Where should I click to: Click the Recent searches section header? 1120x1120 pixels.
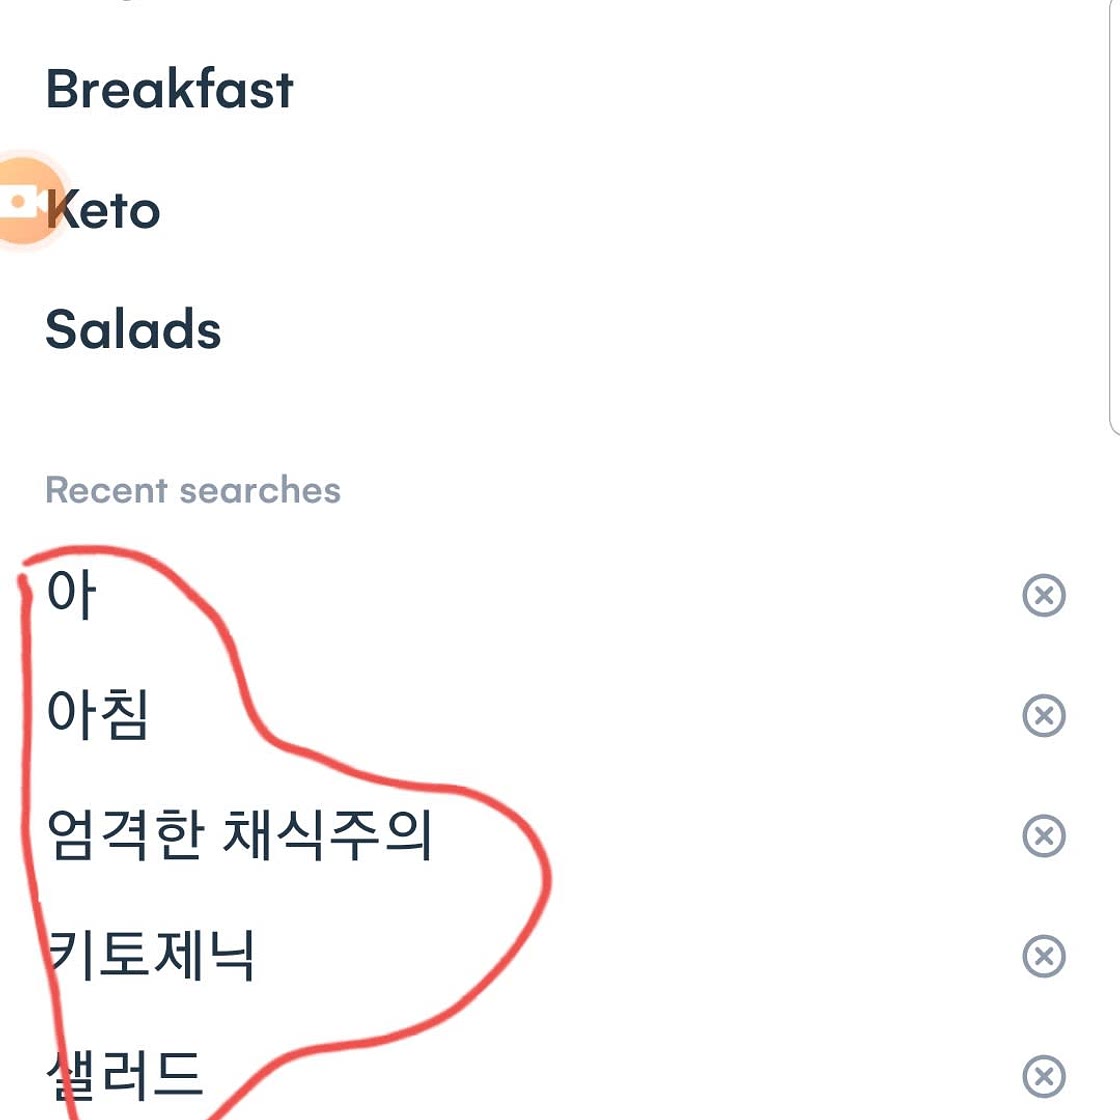pos(193,491)
